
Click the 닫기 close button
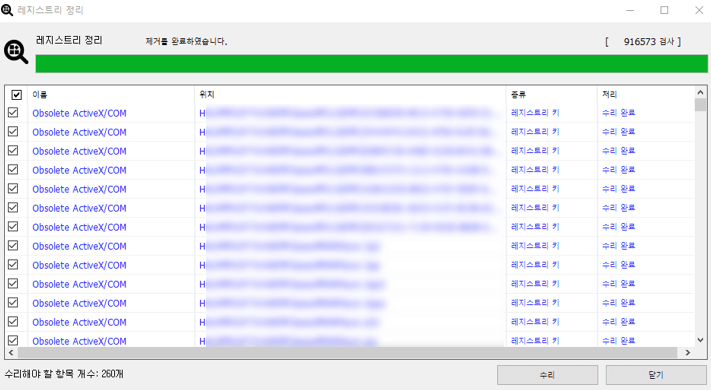pos(656,375)
